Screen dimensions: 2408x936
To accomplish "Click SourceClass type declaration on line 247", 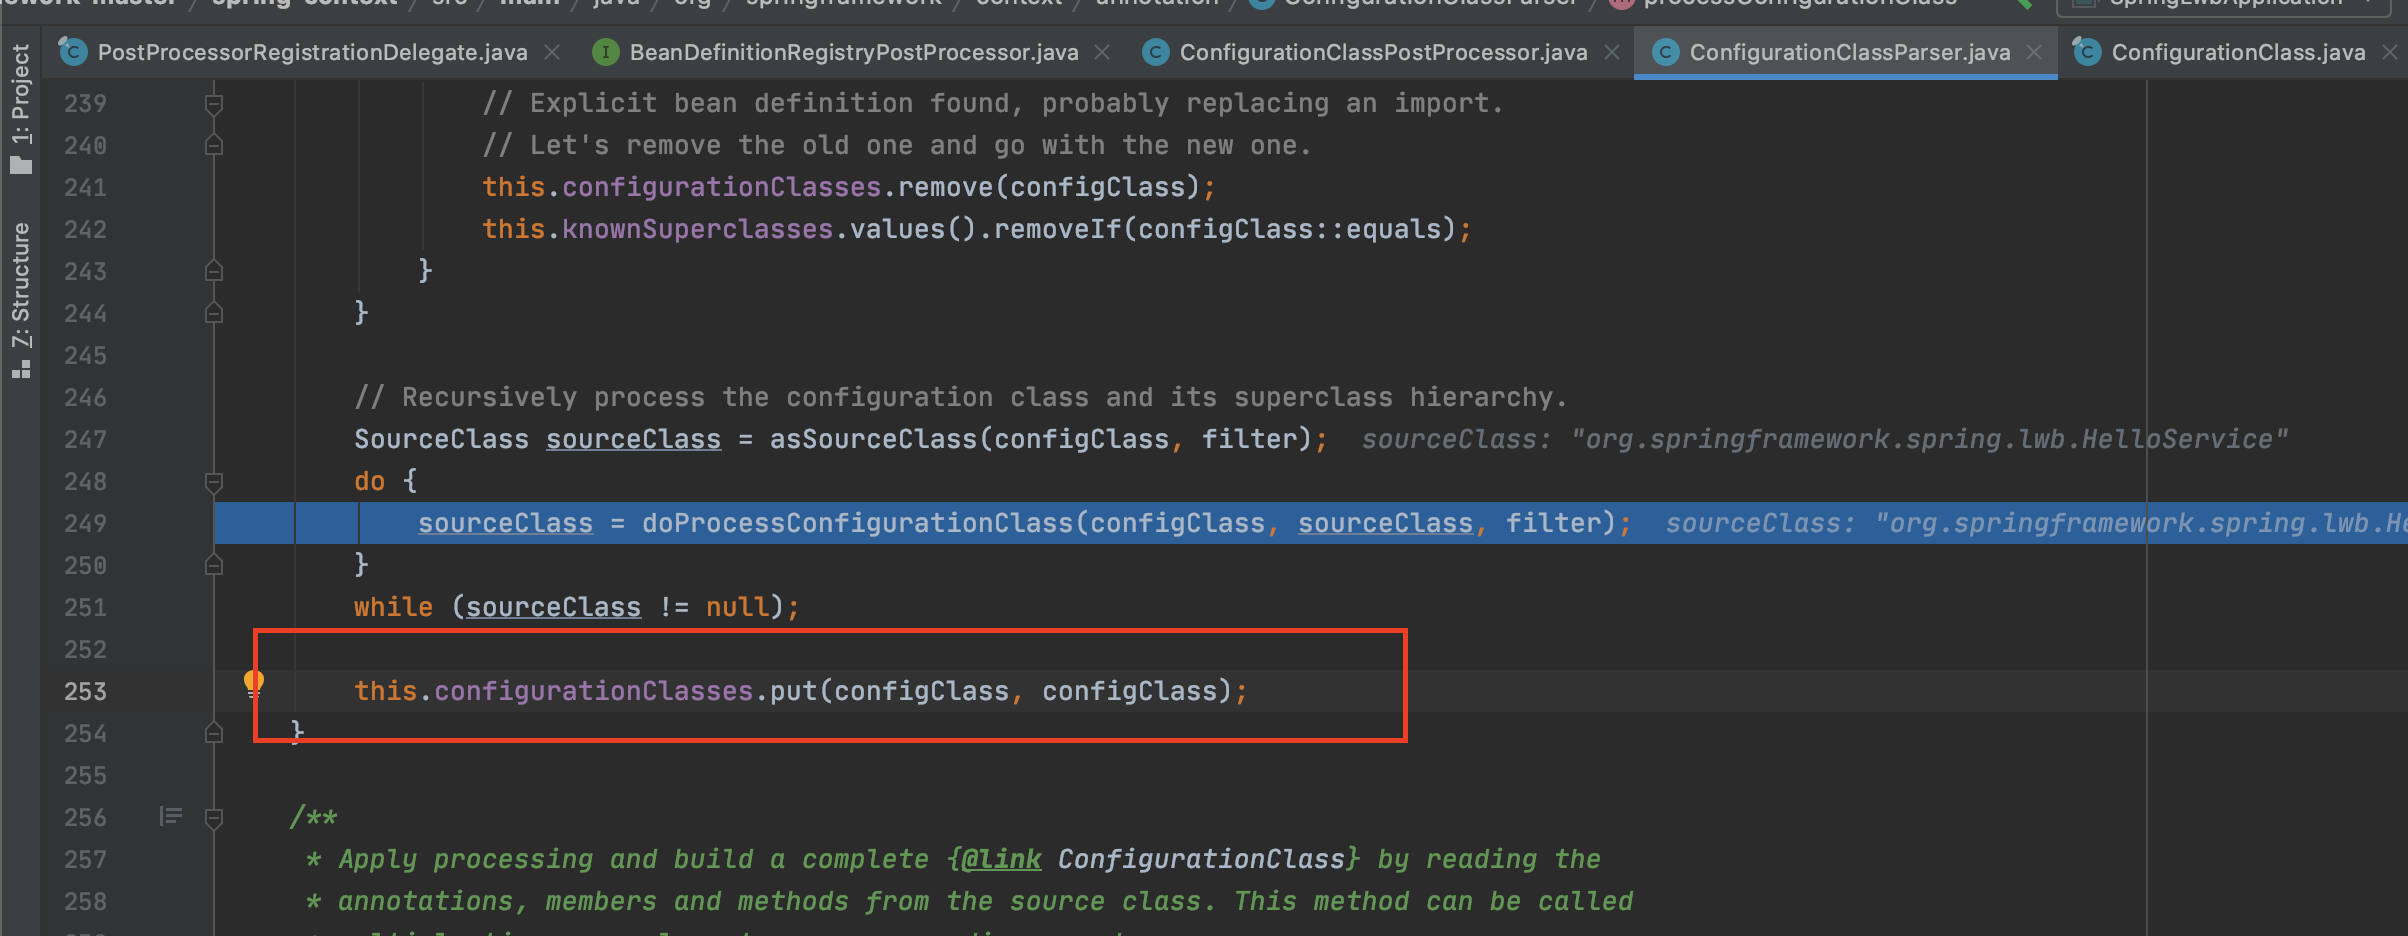I will point(441,439).
